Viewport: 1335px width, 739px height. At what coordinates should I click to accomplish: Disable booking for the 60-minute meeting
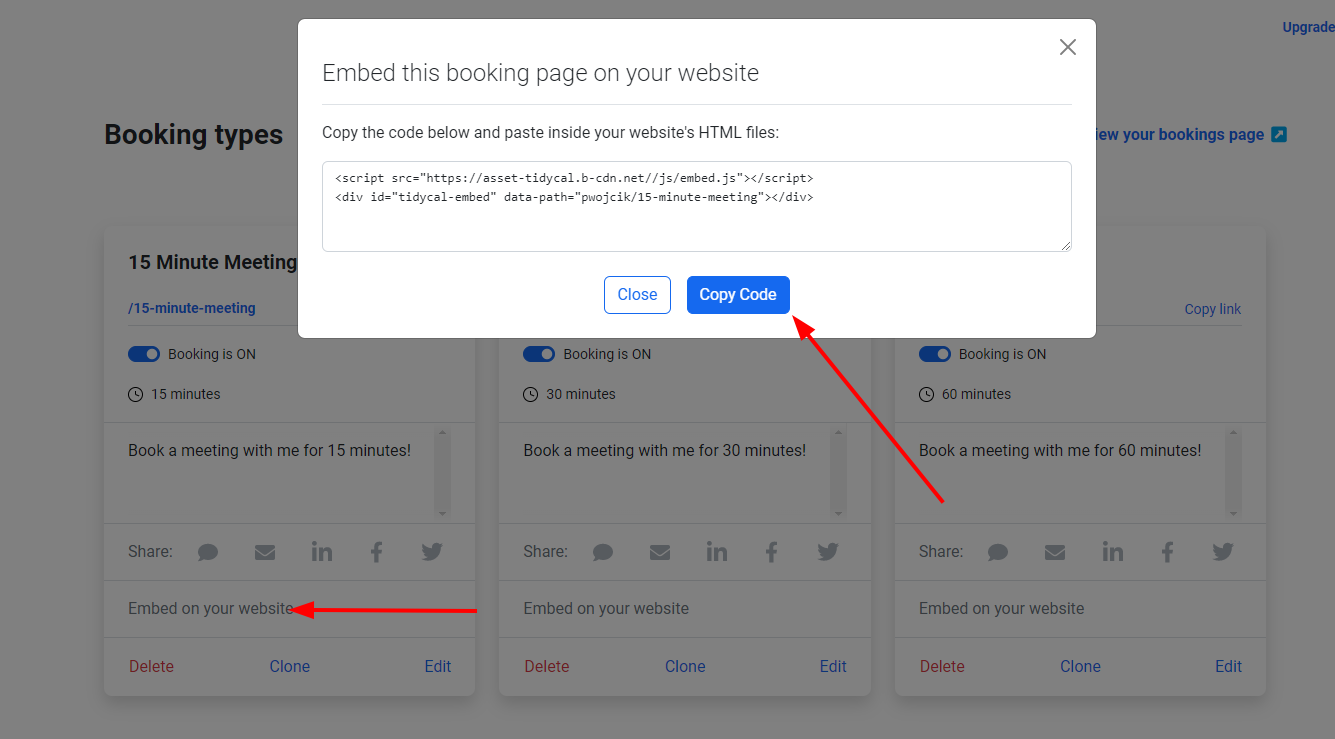click(935, 354)
